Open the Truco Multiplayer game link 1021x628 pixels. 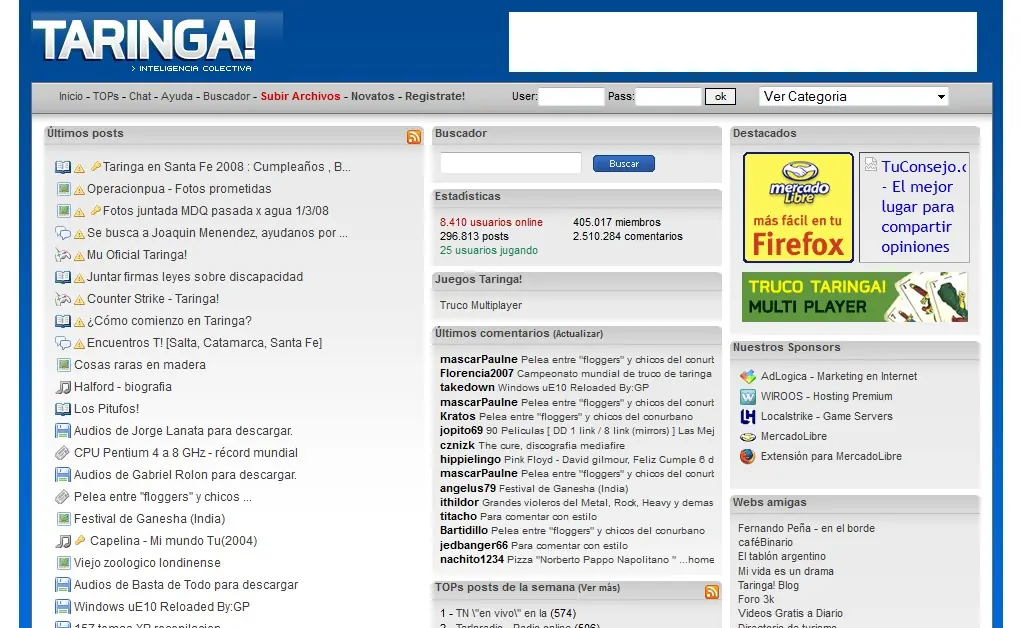(481, 306)
